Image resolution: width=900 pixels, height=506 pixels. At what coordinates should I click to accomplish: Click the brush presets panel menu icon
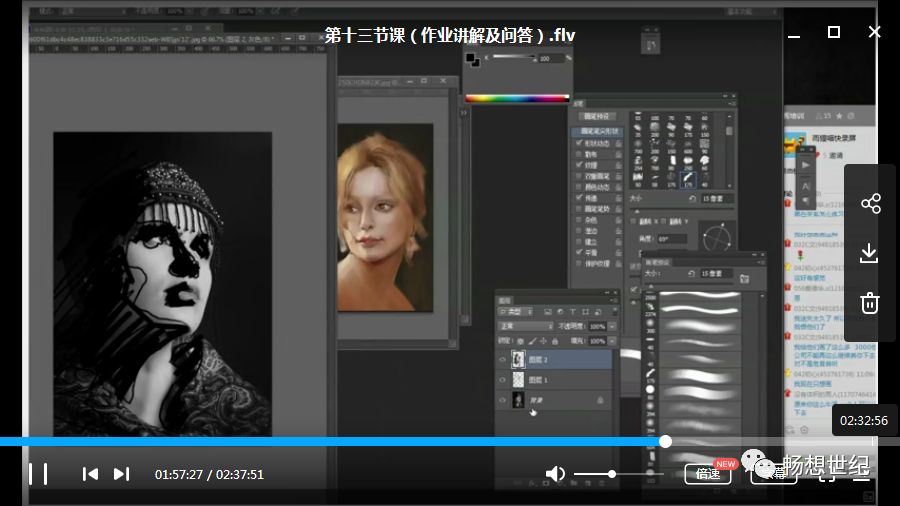point(762,262)
